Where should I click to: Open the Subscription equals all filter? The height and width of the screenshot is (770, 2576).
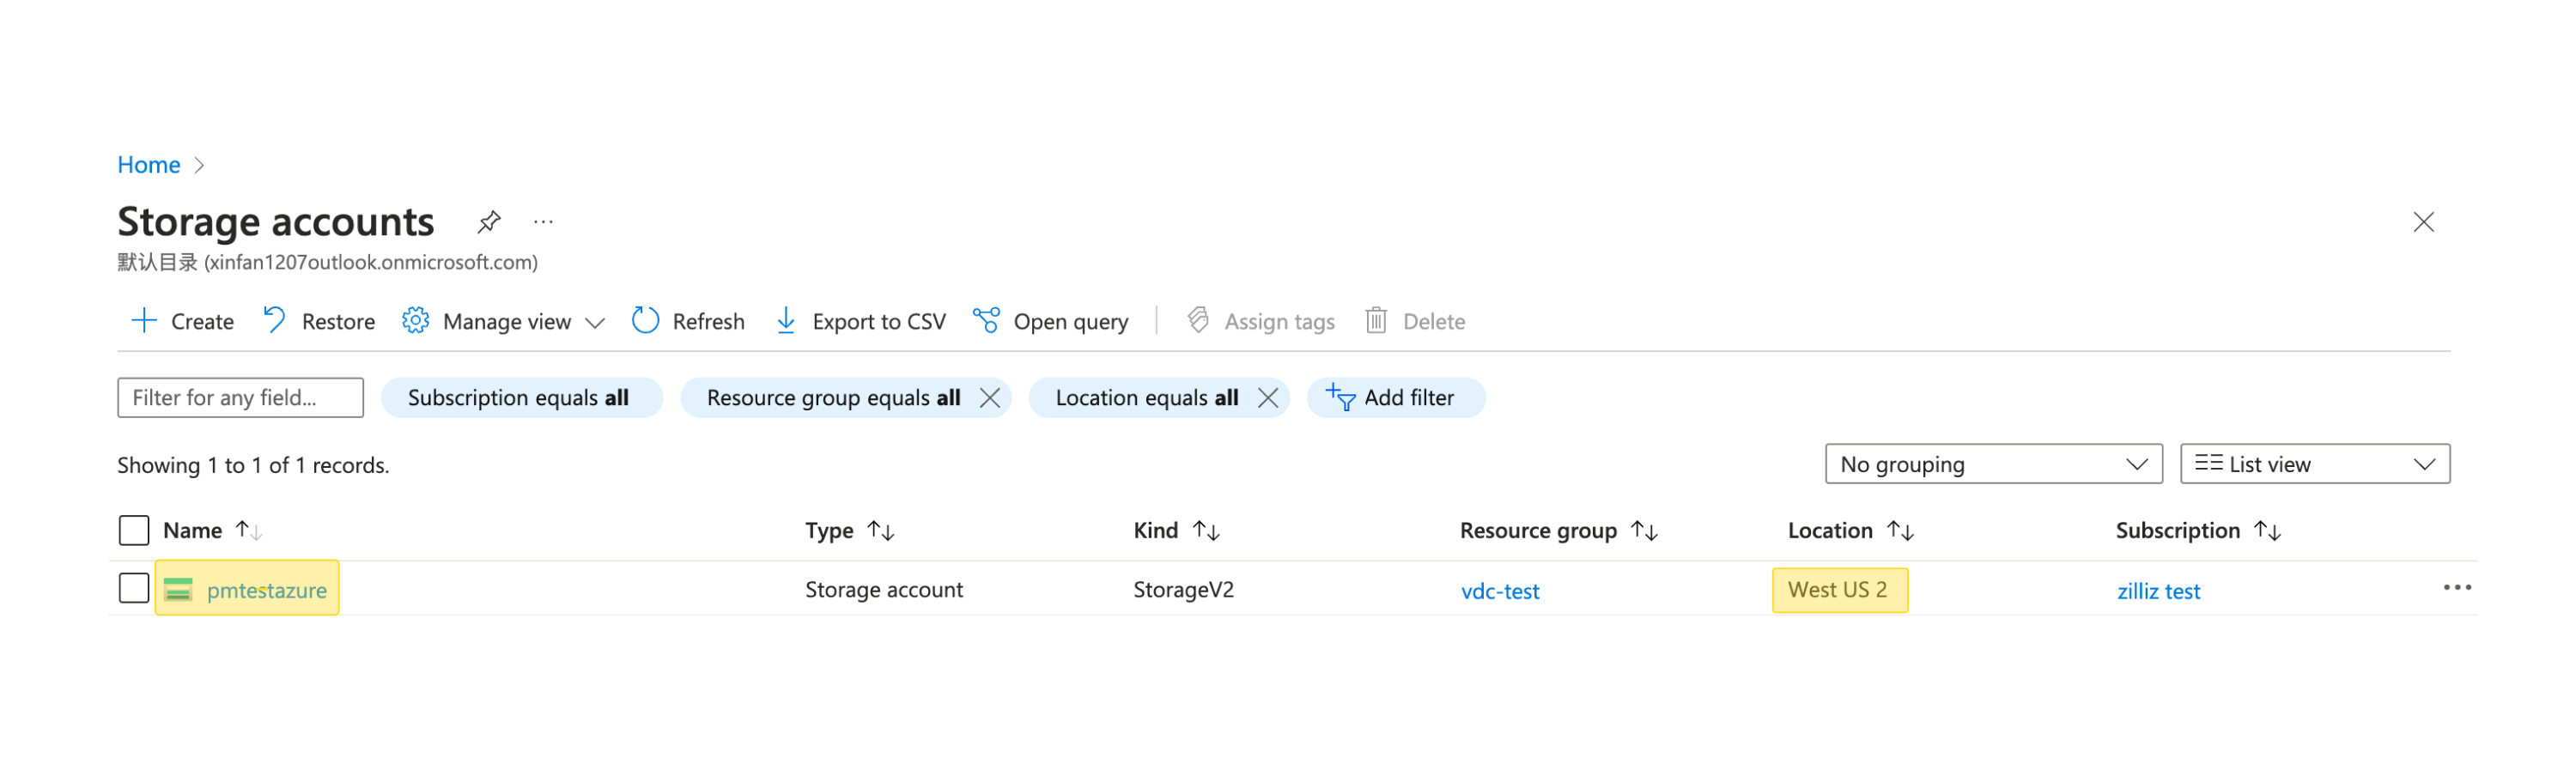521,397
